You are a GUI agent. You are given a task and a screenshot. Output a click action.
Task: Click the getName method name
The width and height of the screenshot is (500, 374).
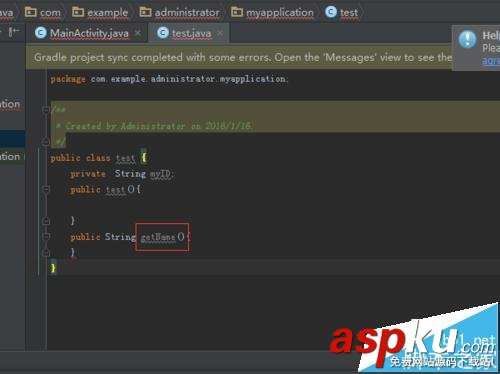[x=158, y=237]
